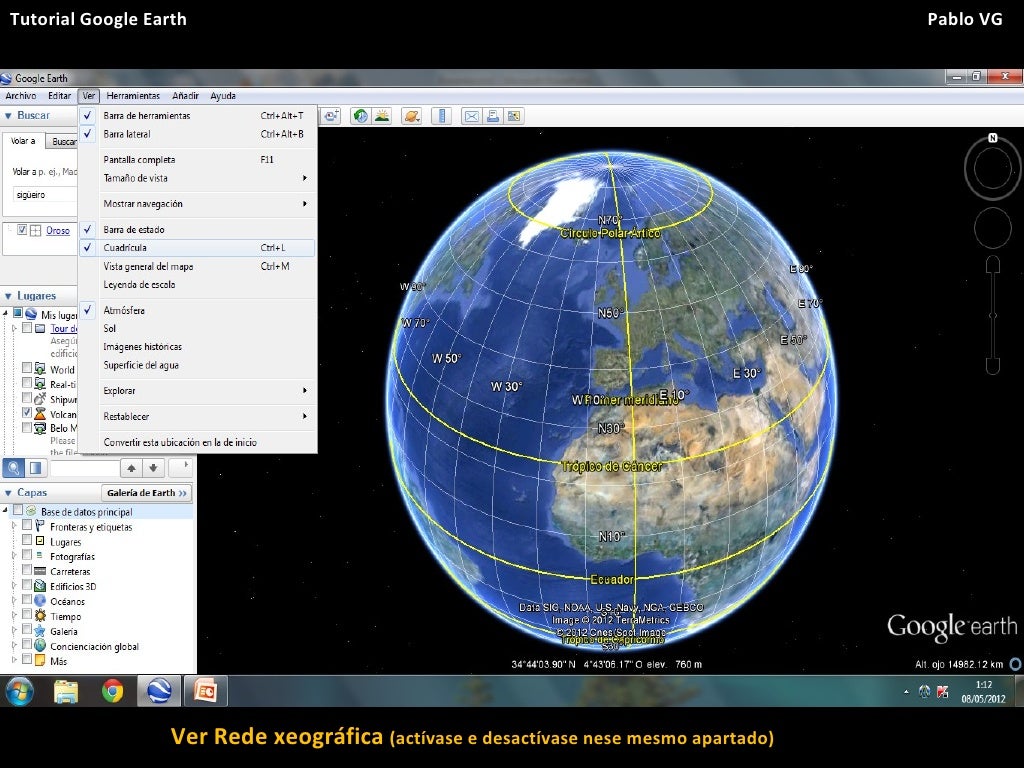Enable the Fotografías layer checkbox
The height and width of the screenshot is (768, 1024).
(27, 554)
